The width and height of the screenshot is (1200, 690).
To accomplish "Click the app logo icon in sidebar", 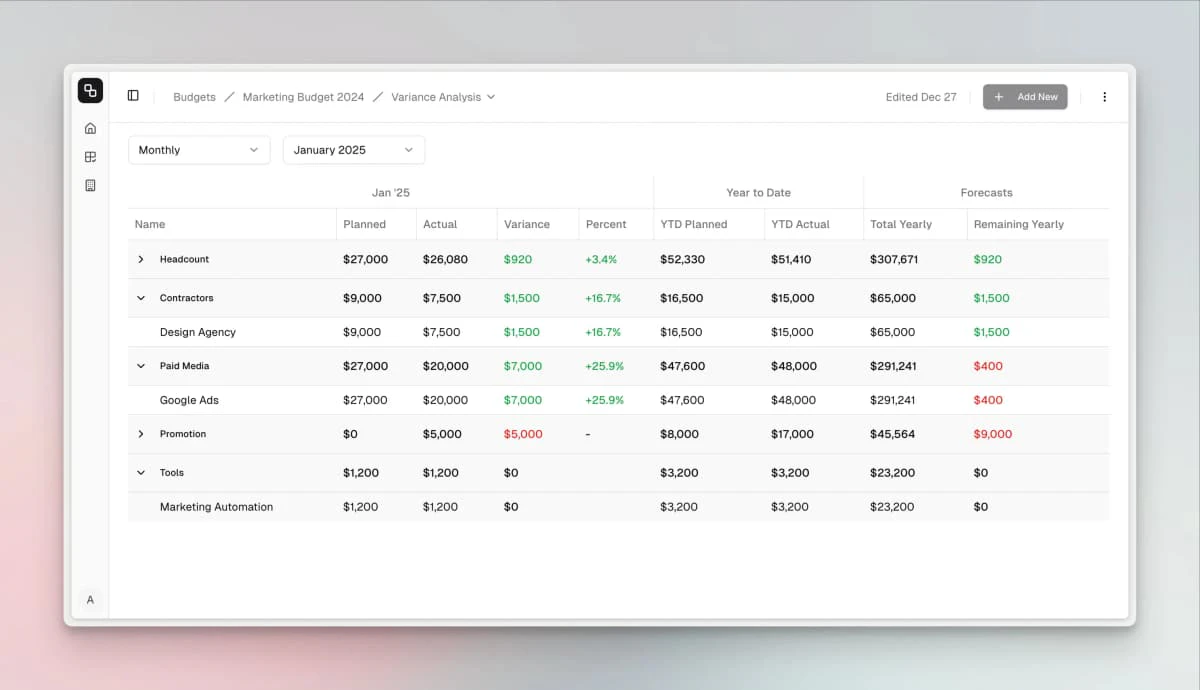I will click(90, 91).
